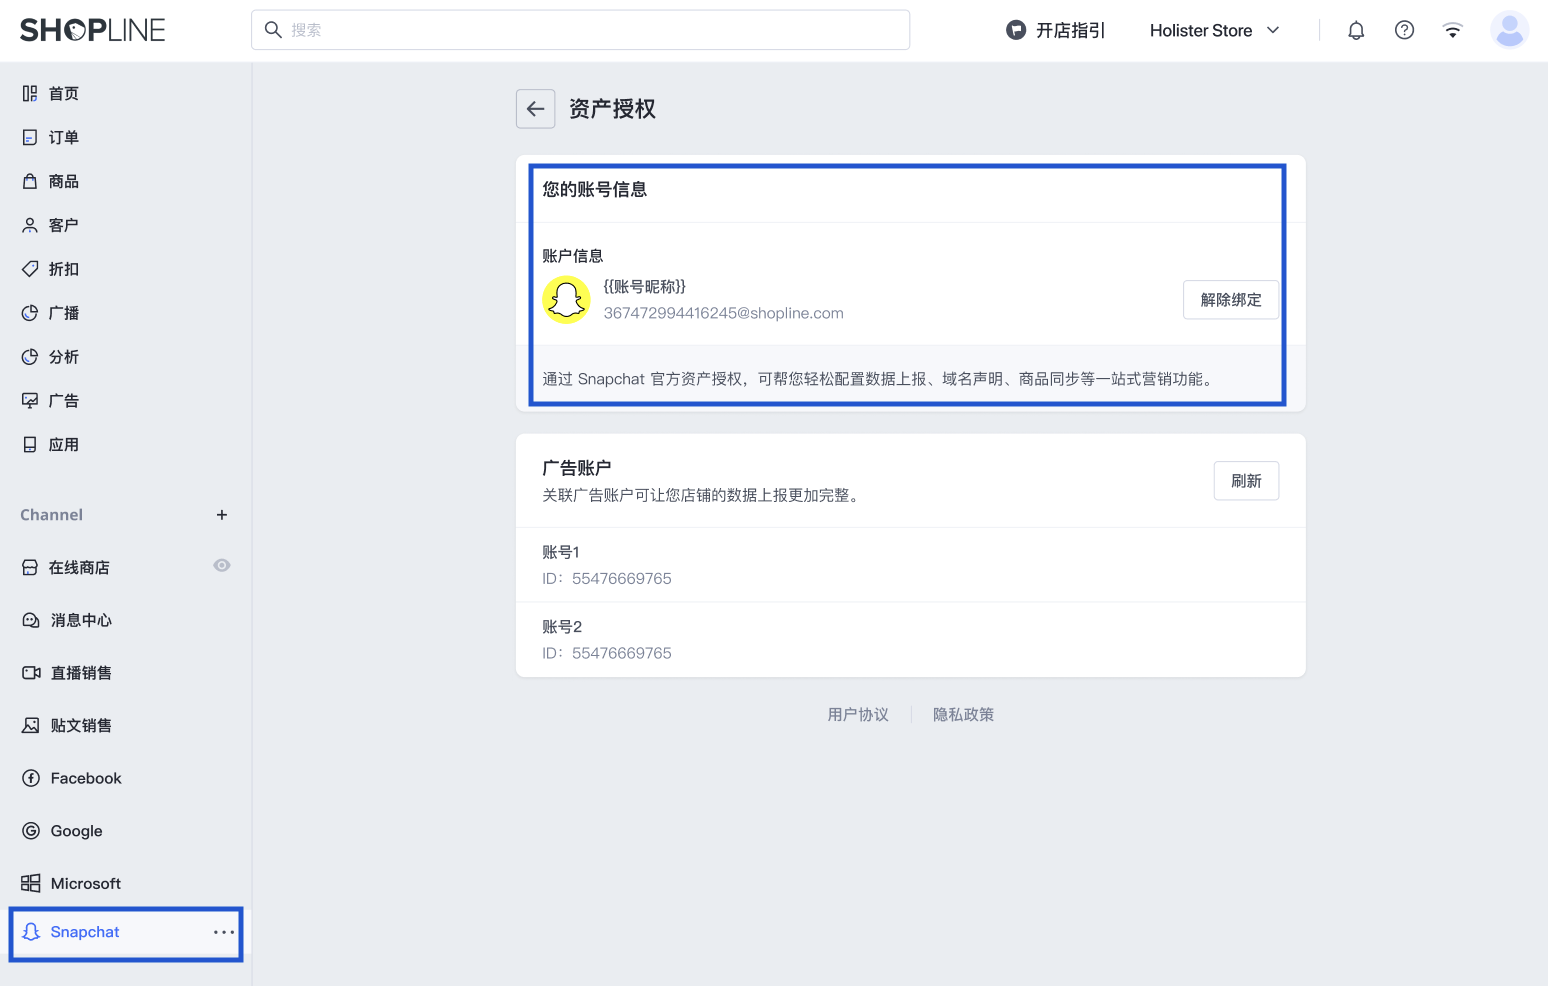Click the search magnifier icon
This screenshot has width=1548, height=986.
(x=272, y=30)
